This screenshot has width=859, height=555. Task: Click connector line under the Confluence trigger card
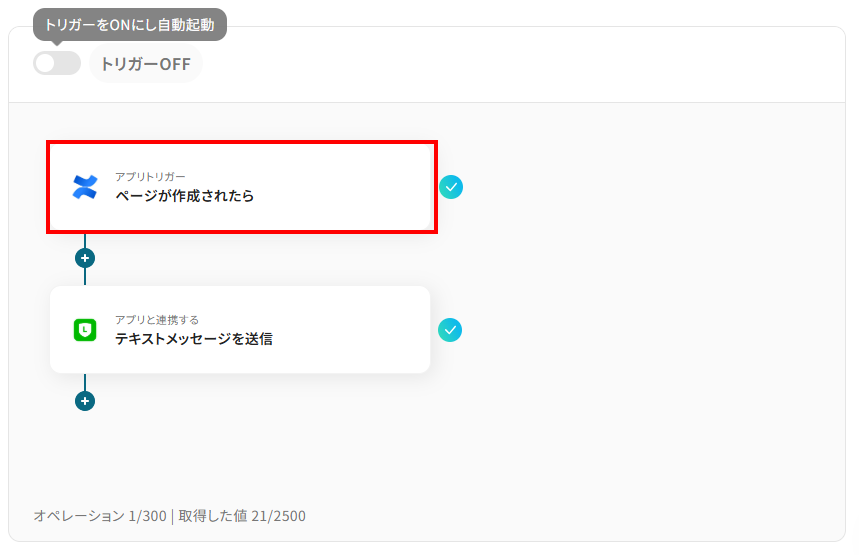click(85, 240)
